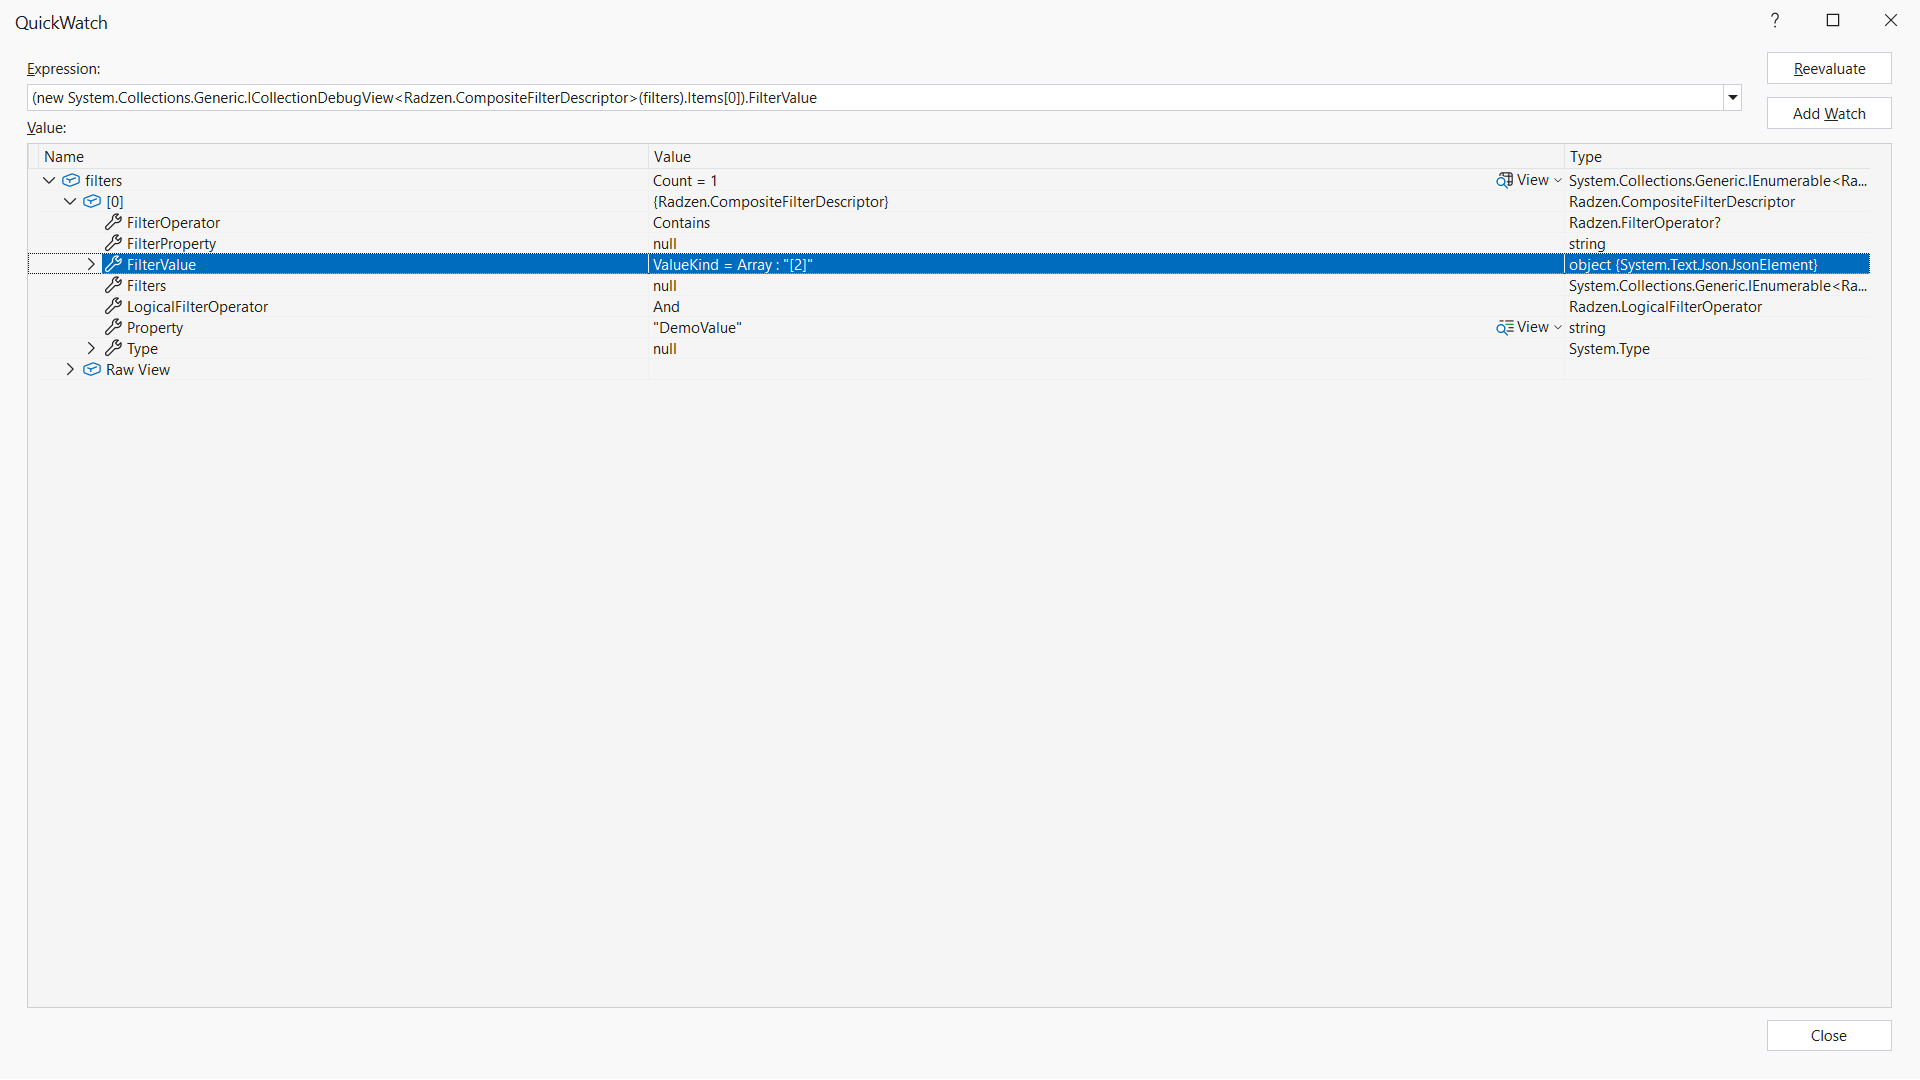Open the text visualizer View on Property row
This screenshot has width=1920, height=1080.
pos(1504,327)
